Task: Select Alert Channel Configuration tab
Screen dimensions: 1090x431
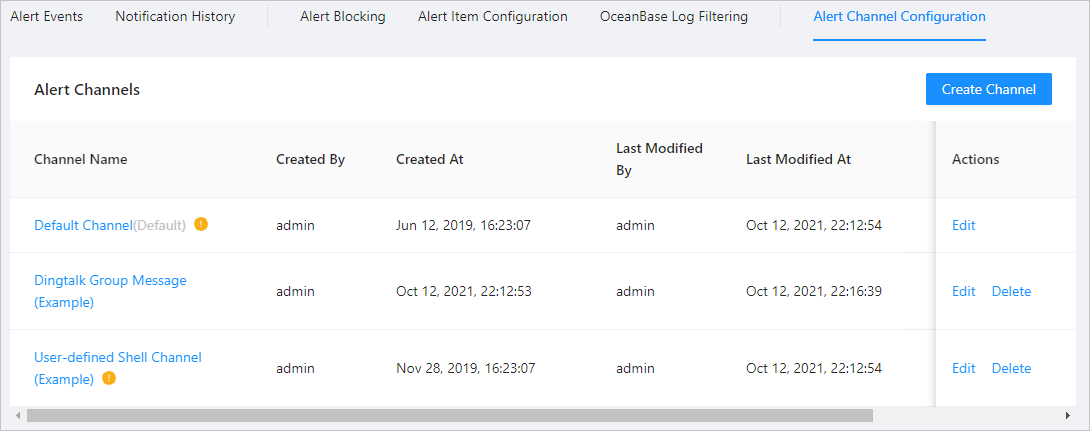Action: click(899, 17)
